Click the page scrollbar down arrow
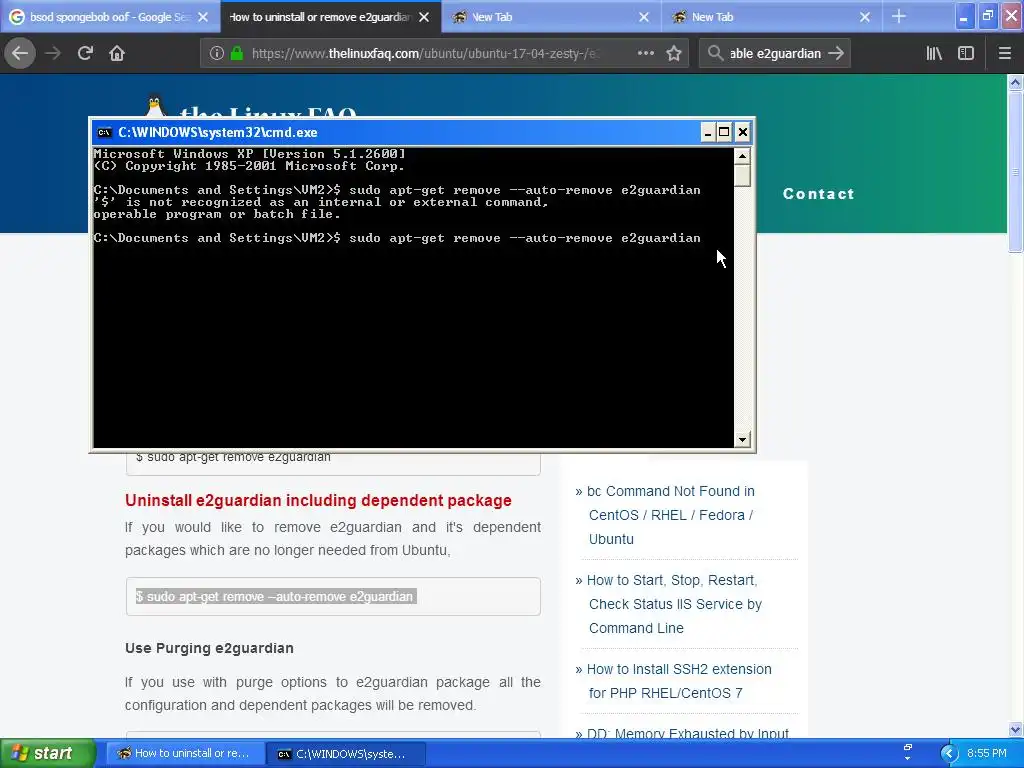The image size is (1024, 768). [x=1015, y=729]
